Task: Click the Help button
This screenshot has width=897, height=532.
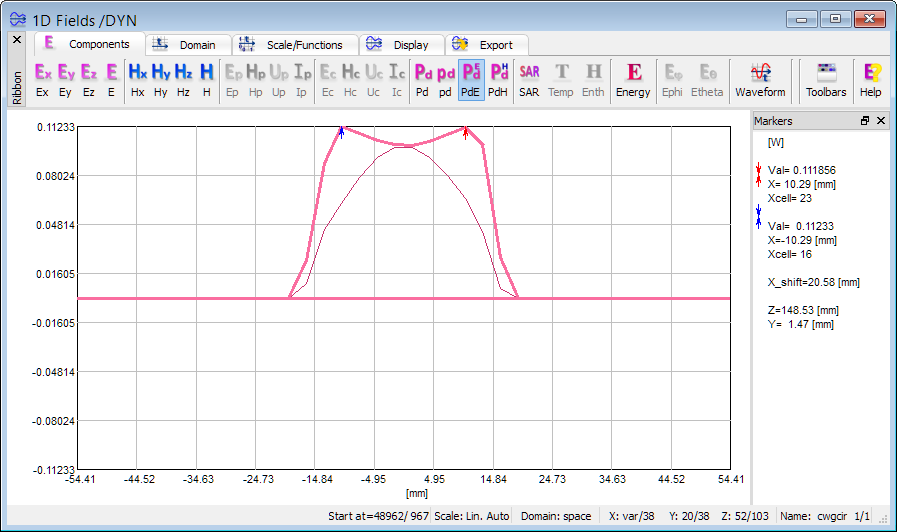Action: pyautogui.click(x=871, y=78)
